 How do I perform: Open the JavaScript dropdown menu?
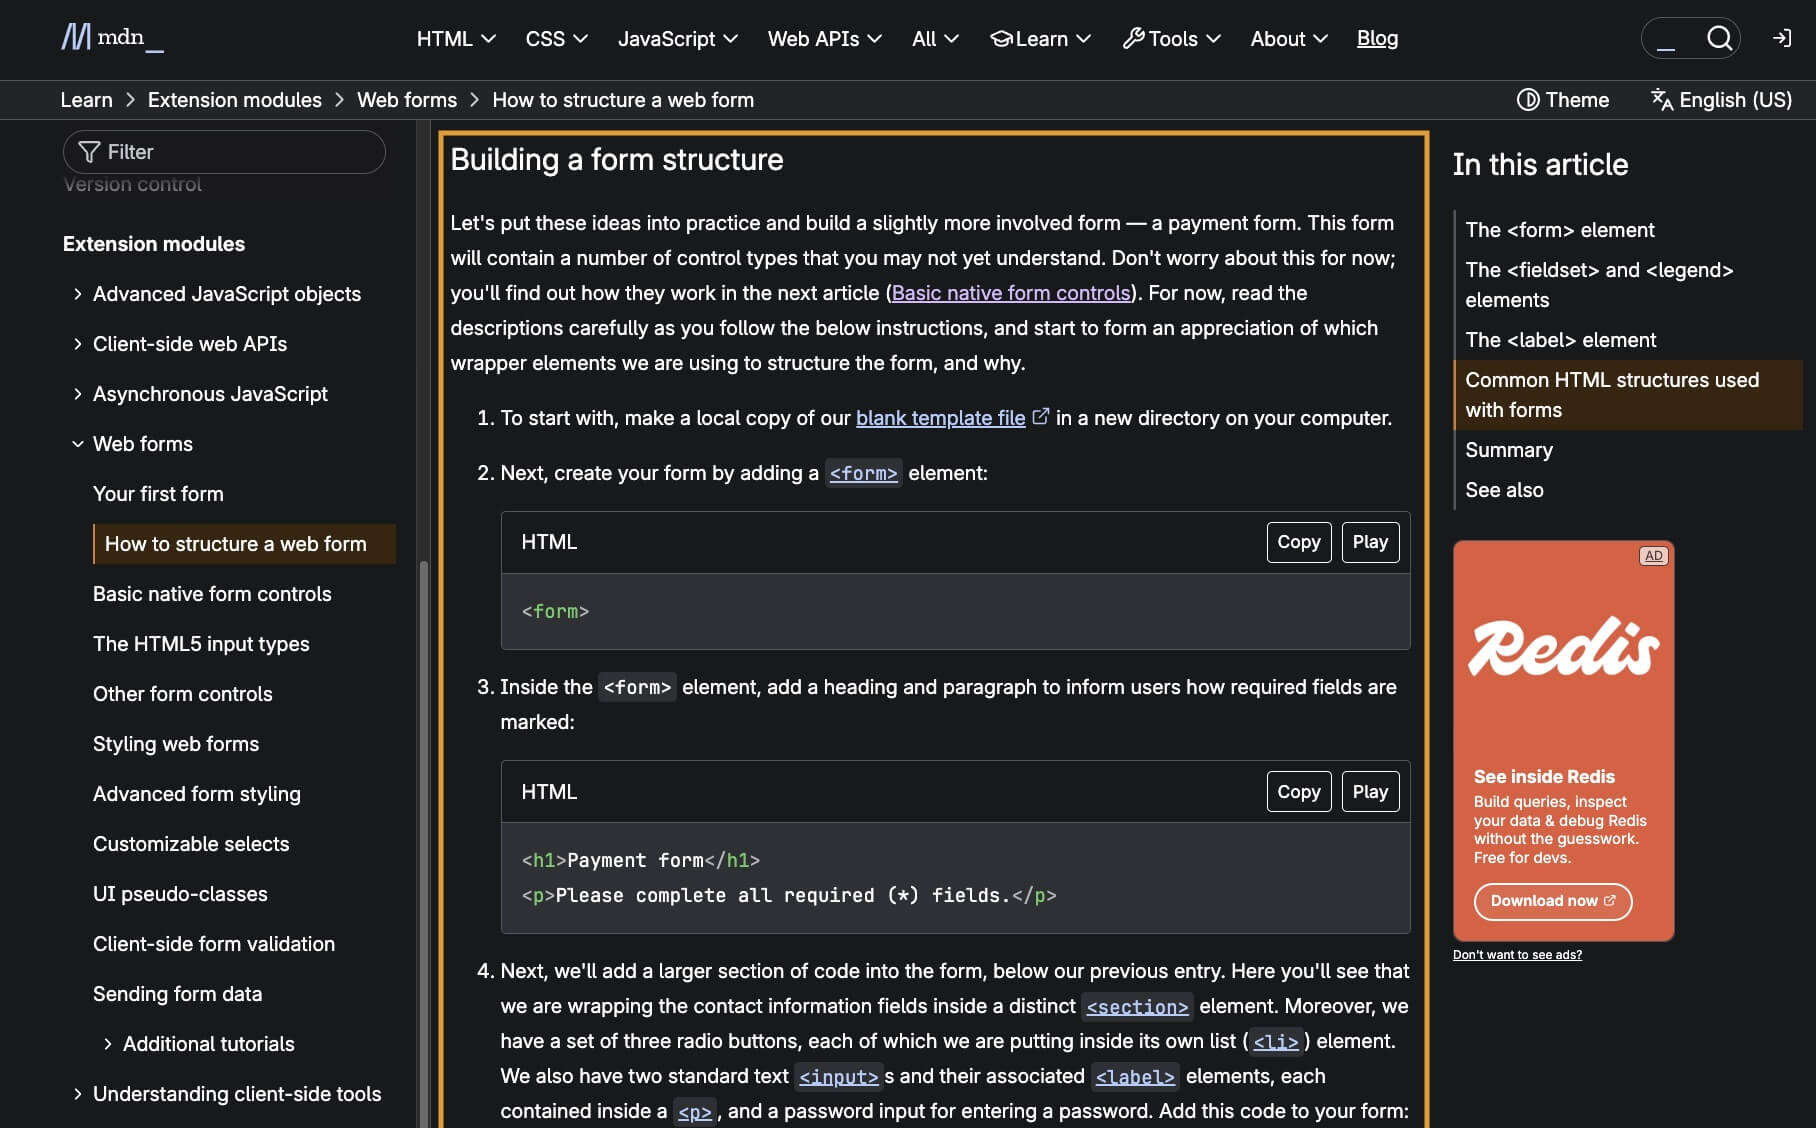pos(677,39)
